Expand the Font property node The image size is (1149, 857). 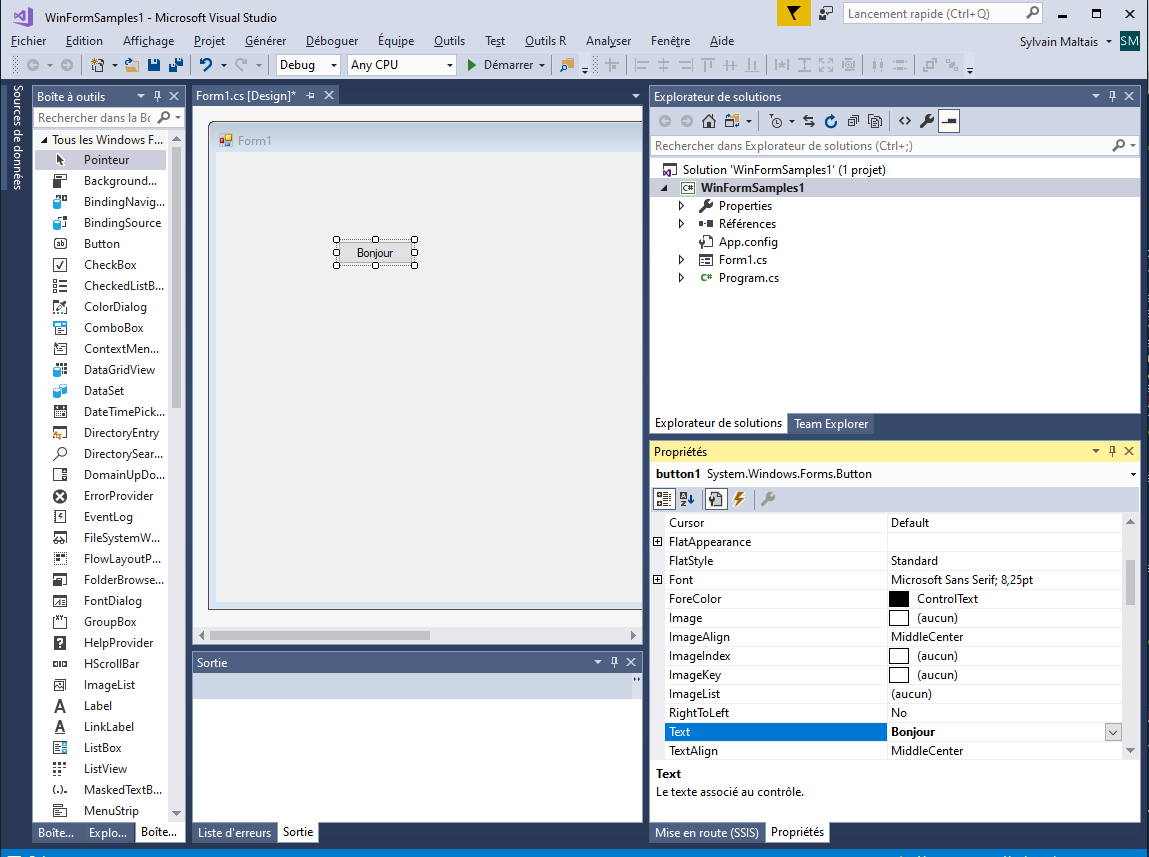pyautogui.click(x=658, y=580)
